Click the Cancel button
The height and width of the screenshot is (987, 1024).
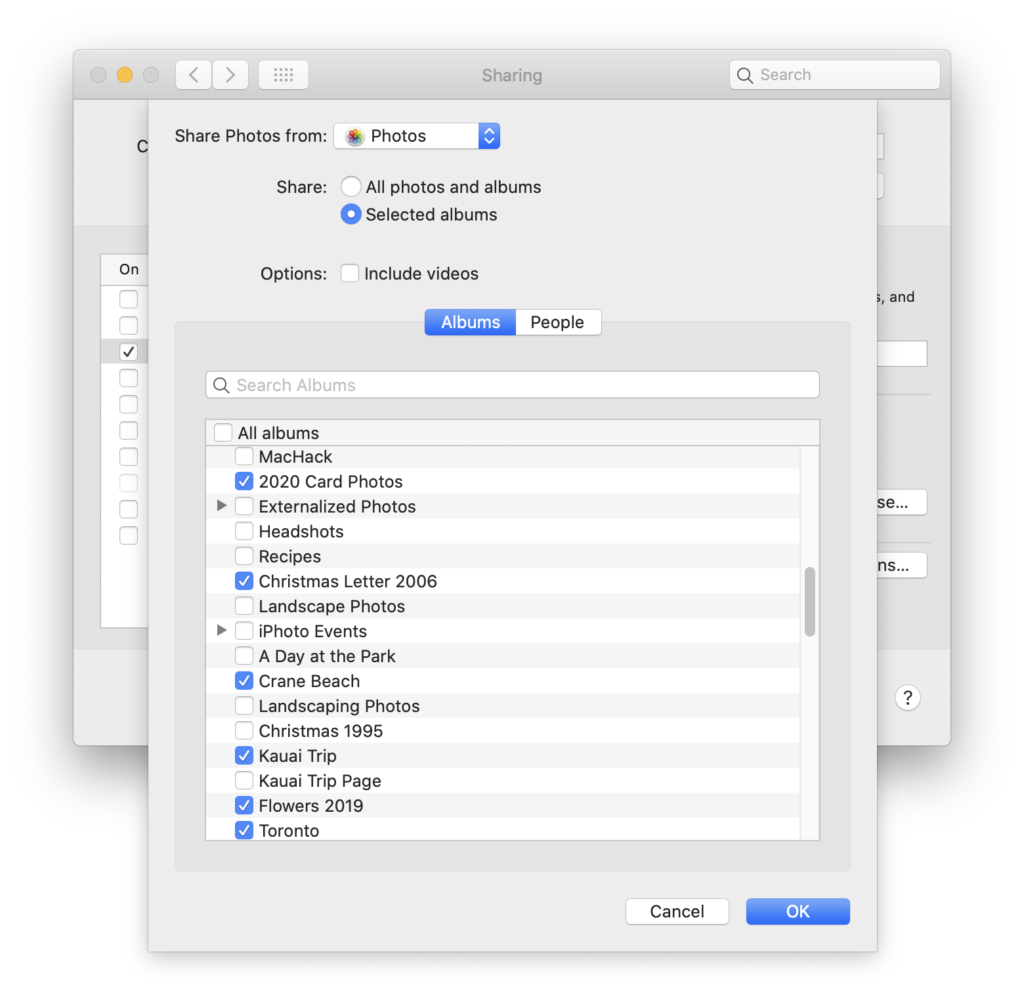click(677, 911)
